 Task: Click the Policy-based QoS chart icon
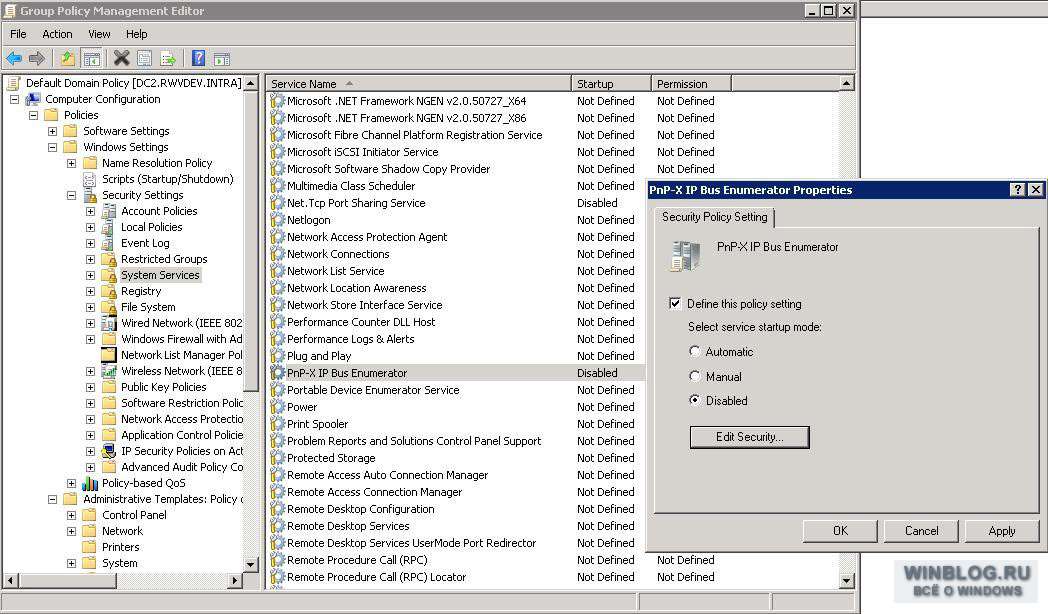click(x=90, y=484)
